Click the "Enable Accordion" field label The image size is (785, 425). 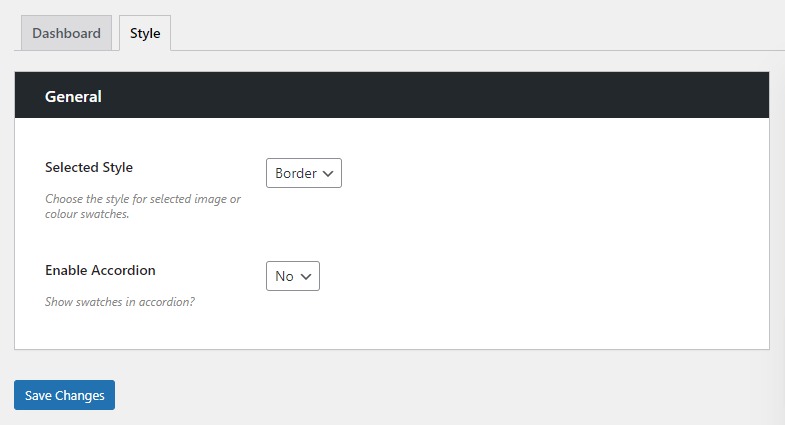(100, 270)
